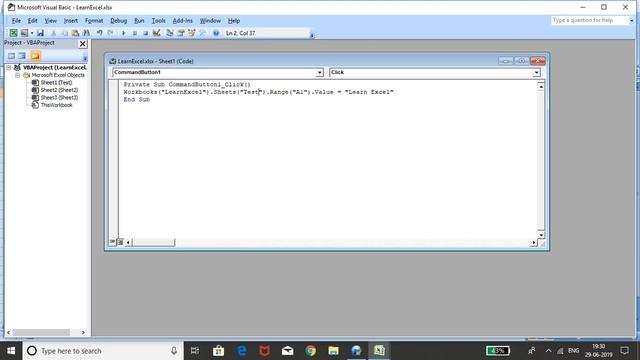Click the 'End Sub' code line

pos(137,99)
